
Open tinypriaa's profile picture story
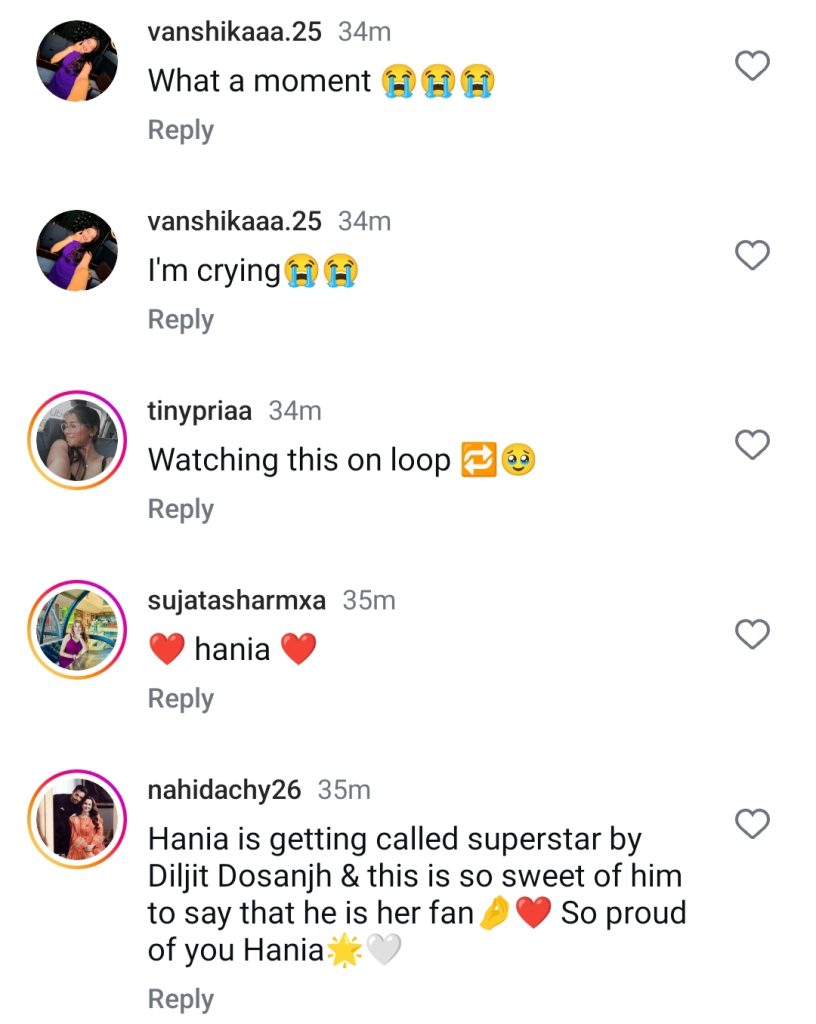[x=77, y=441]
